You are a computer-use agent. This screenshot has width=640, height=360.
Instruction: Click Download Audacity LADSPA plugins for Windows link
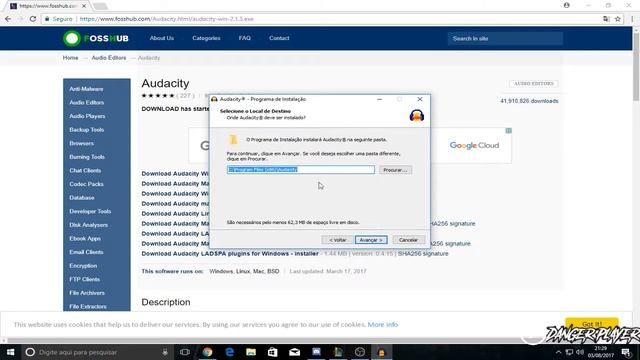230,253
